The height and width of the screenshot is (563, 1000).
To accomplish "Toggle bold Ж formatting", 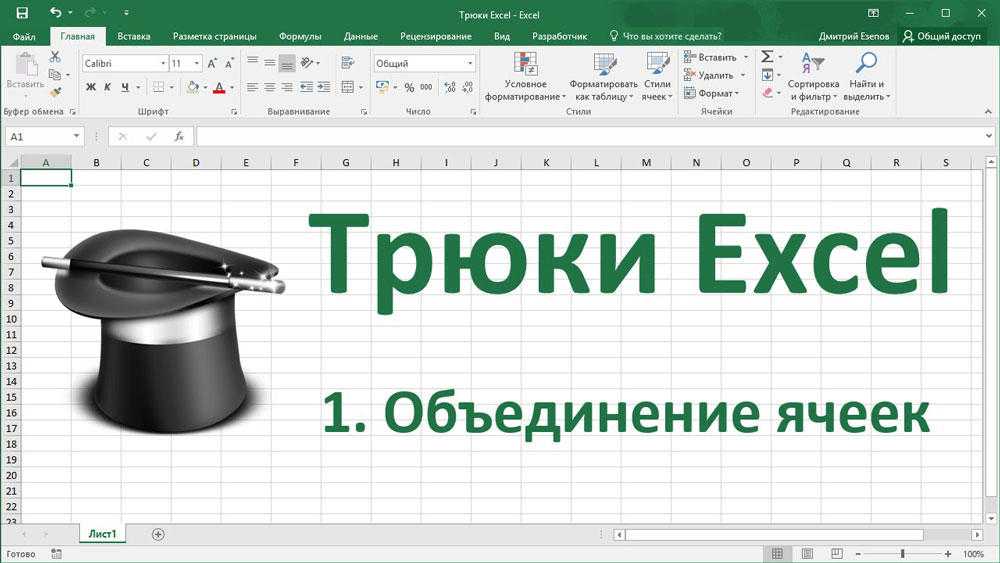I will click(x=91, y=88).
